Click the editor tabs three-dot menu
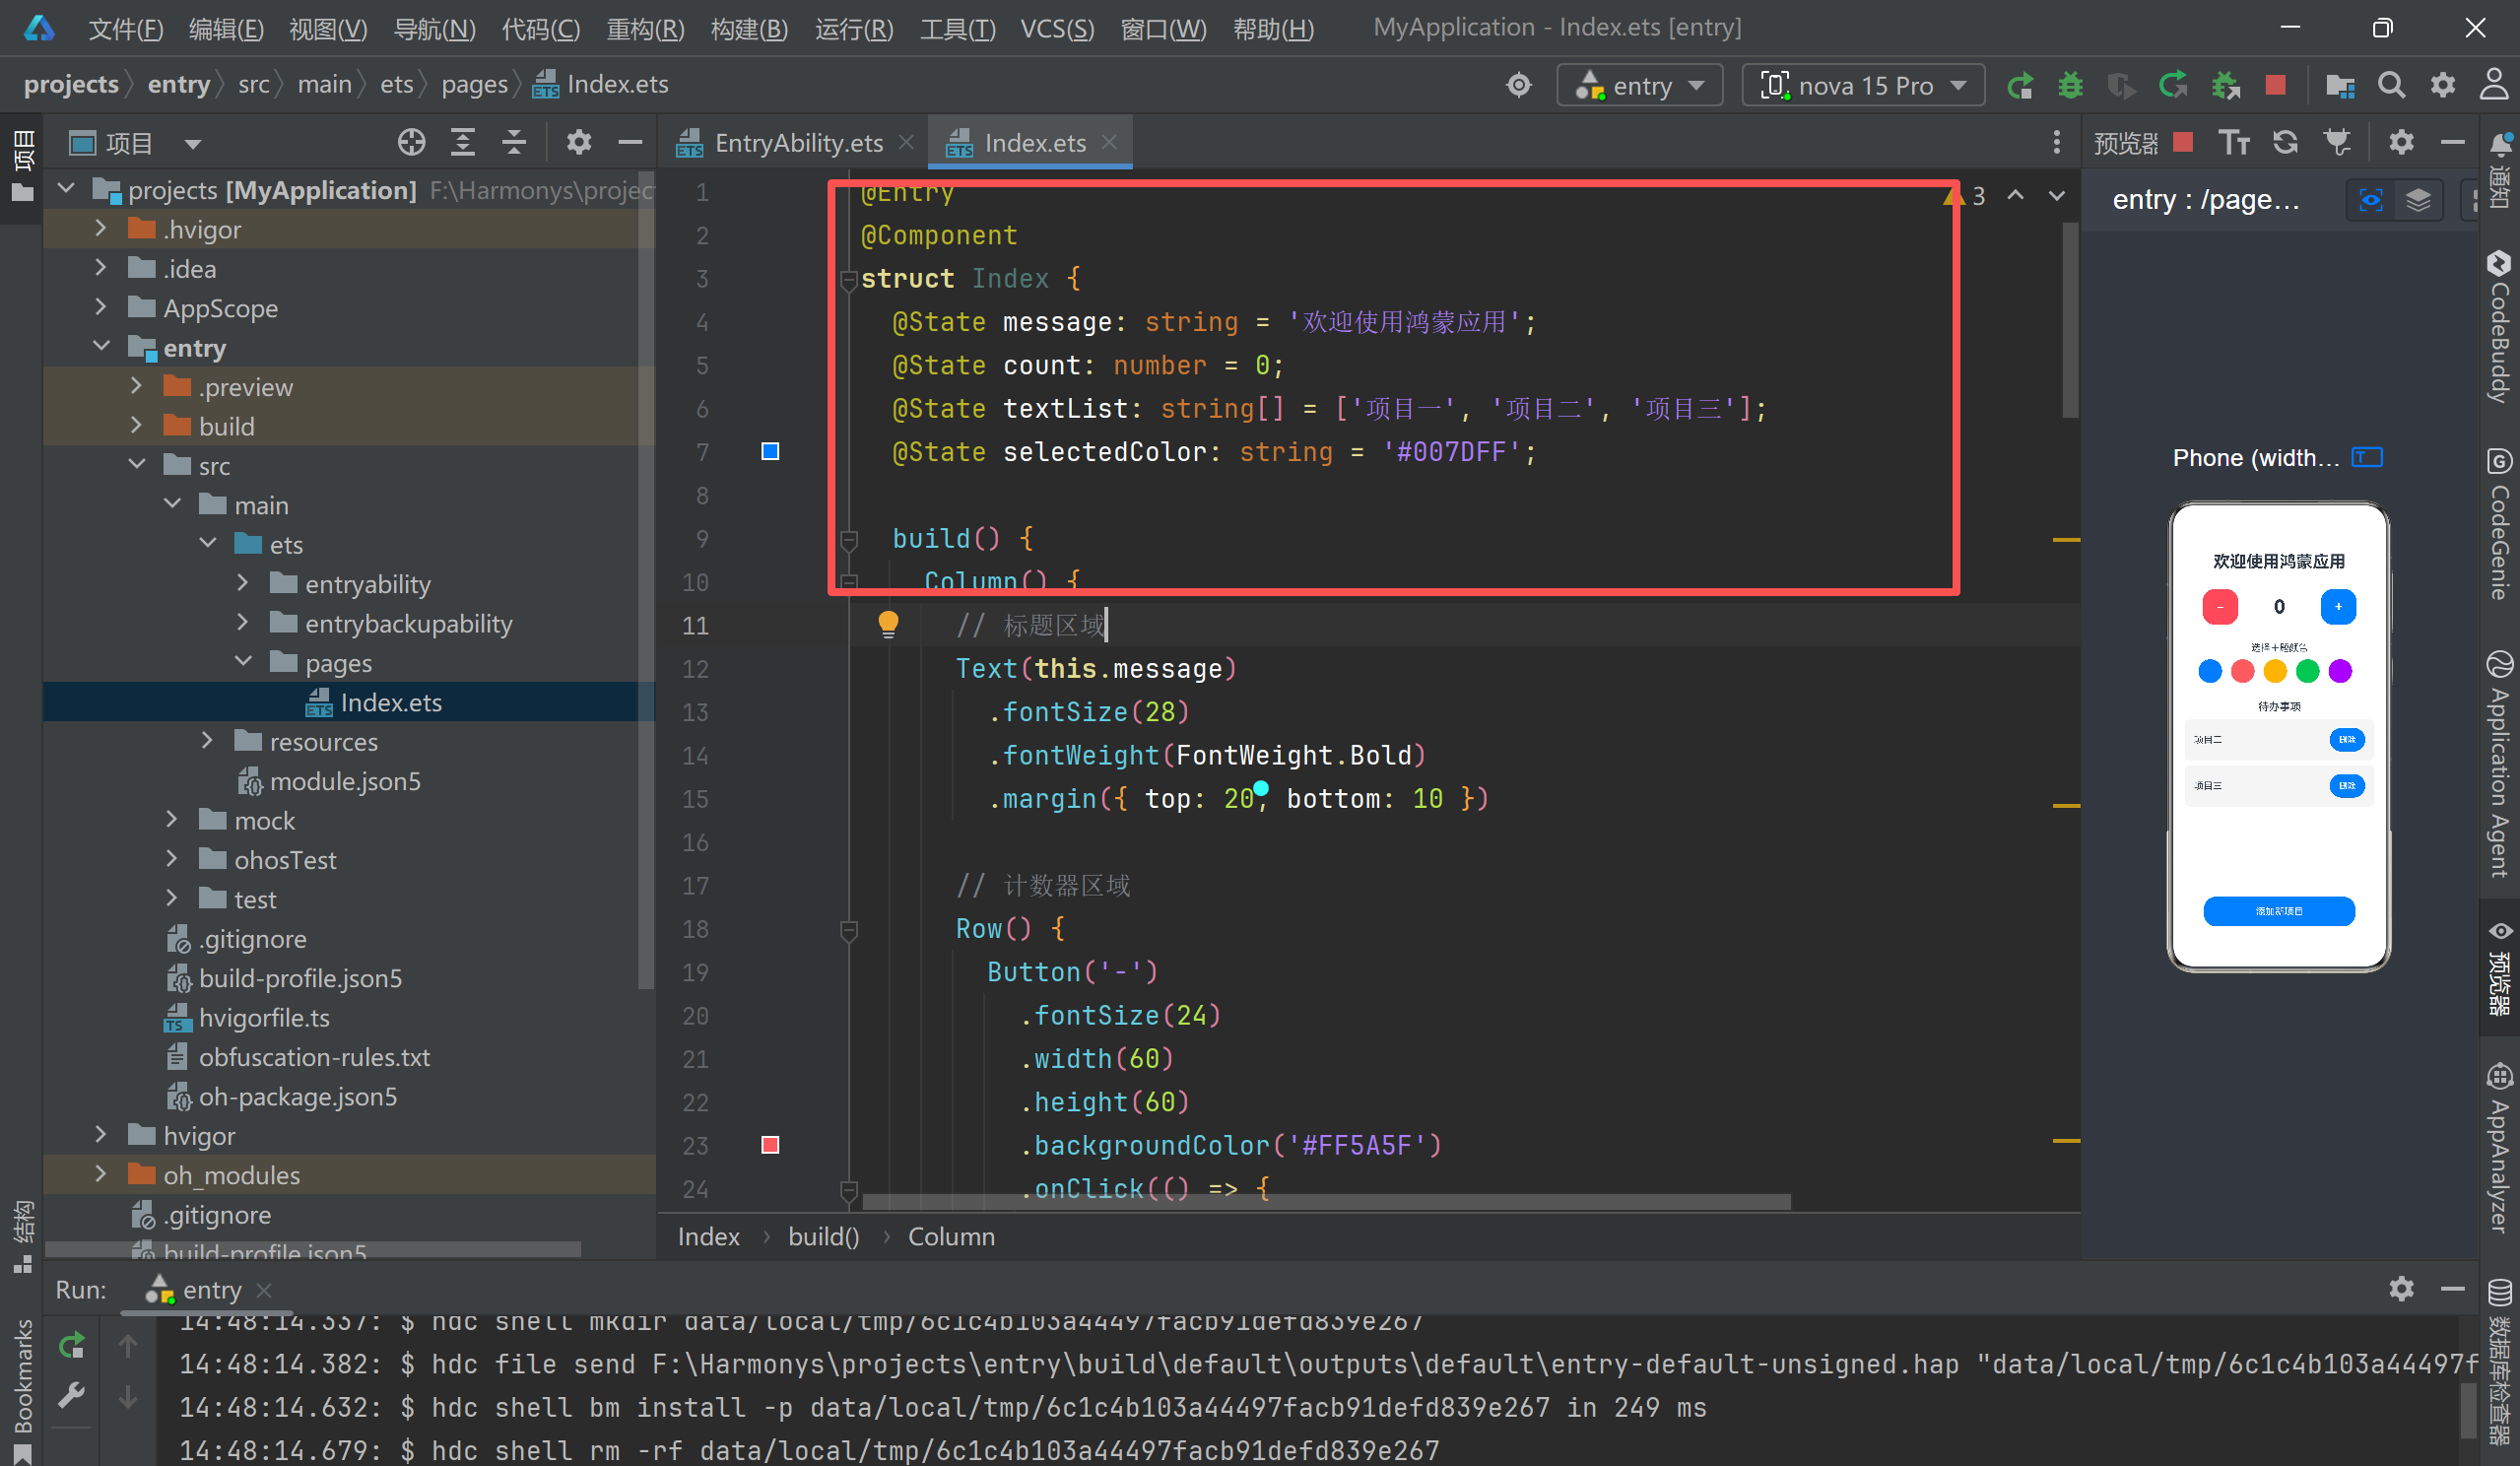Image resolution: width=2520 pixels, height=1466 pixels. [x=2056, y=143]
